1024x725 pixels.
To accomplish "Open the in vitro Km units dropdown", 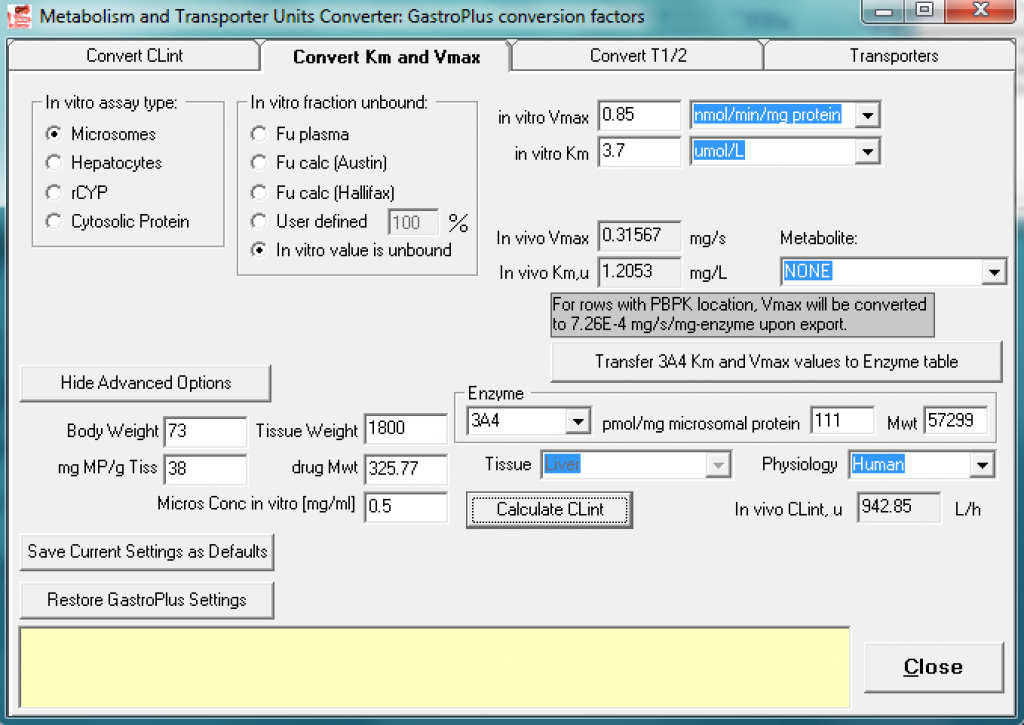I will (867, 152).
